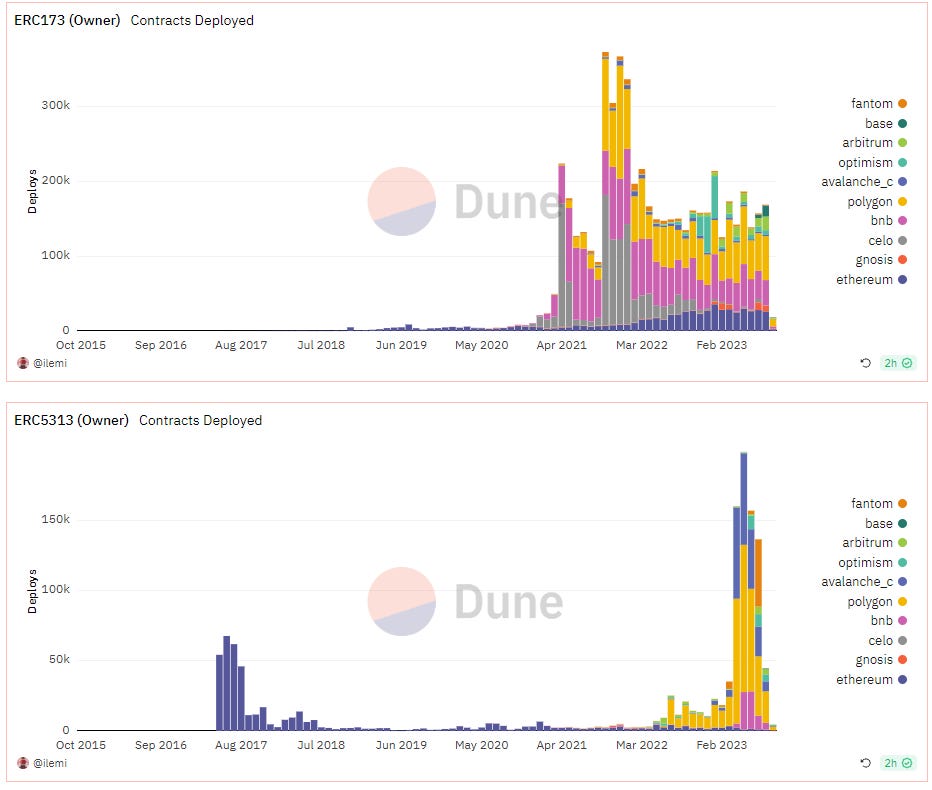Toggle base series in ERC173 chart legend
Image resolution: width=932 pixels, height=790 pixels.
click(x=886, y=123)
